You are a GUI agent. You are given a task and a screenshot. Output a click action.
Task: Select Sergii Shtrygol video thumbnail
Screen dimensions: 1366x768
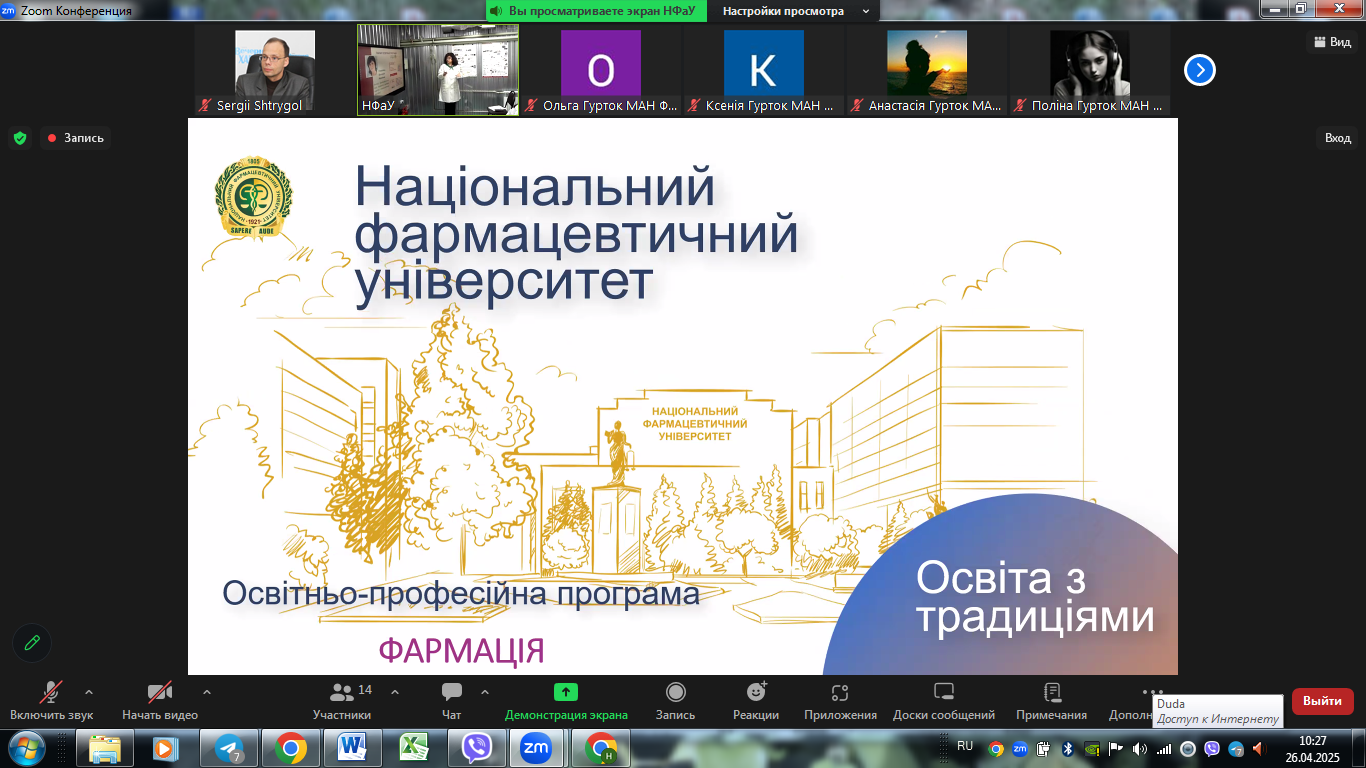[275, 70]
